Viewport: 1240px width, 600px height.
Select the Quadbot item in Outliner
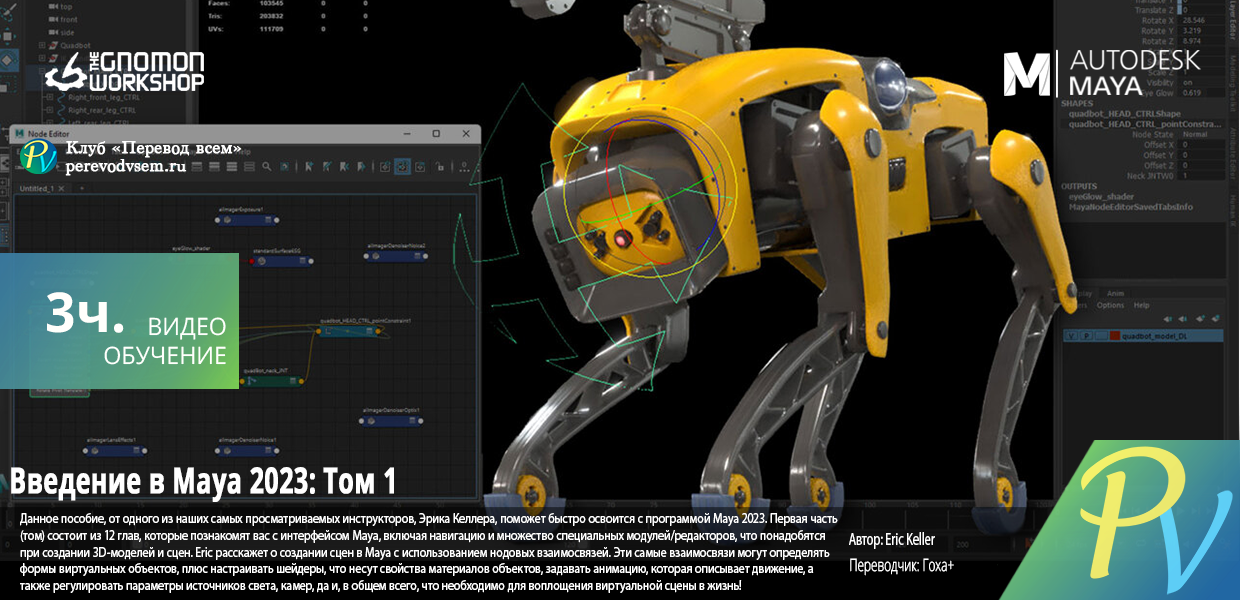[75, 45]
